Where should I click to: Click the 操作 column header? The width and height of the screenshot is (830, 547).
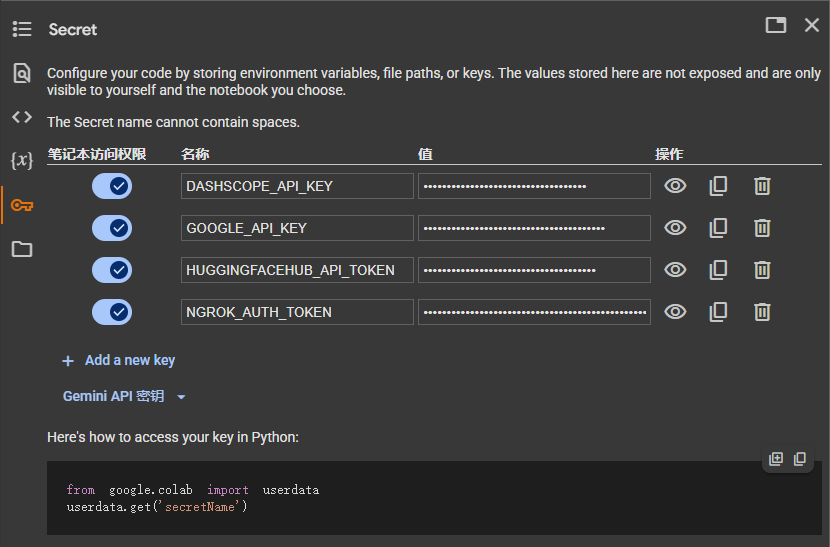(x=669, y=154)
